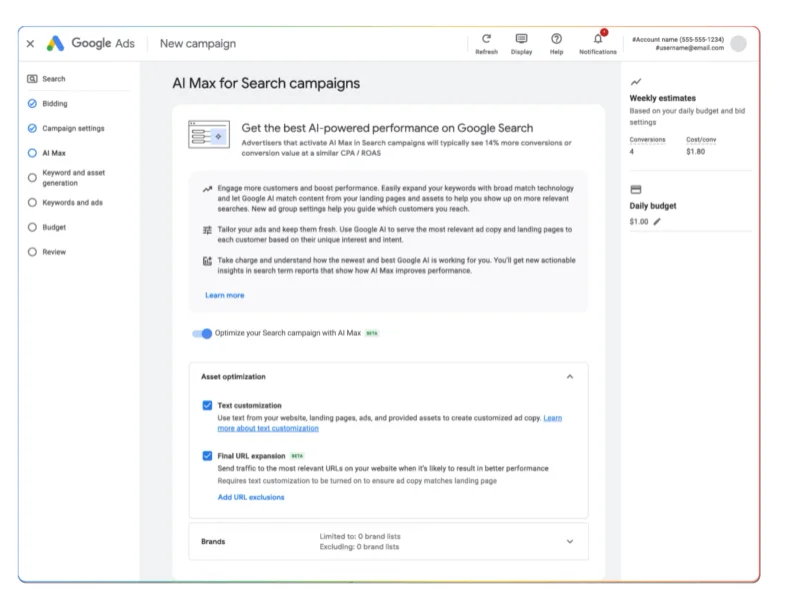Expand the Brands section chevron
The width and height of the screenshot is (790, 600).
(x=570, y=542)
